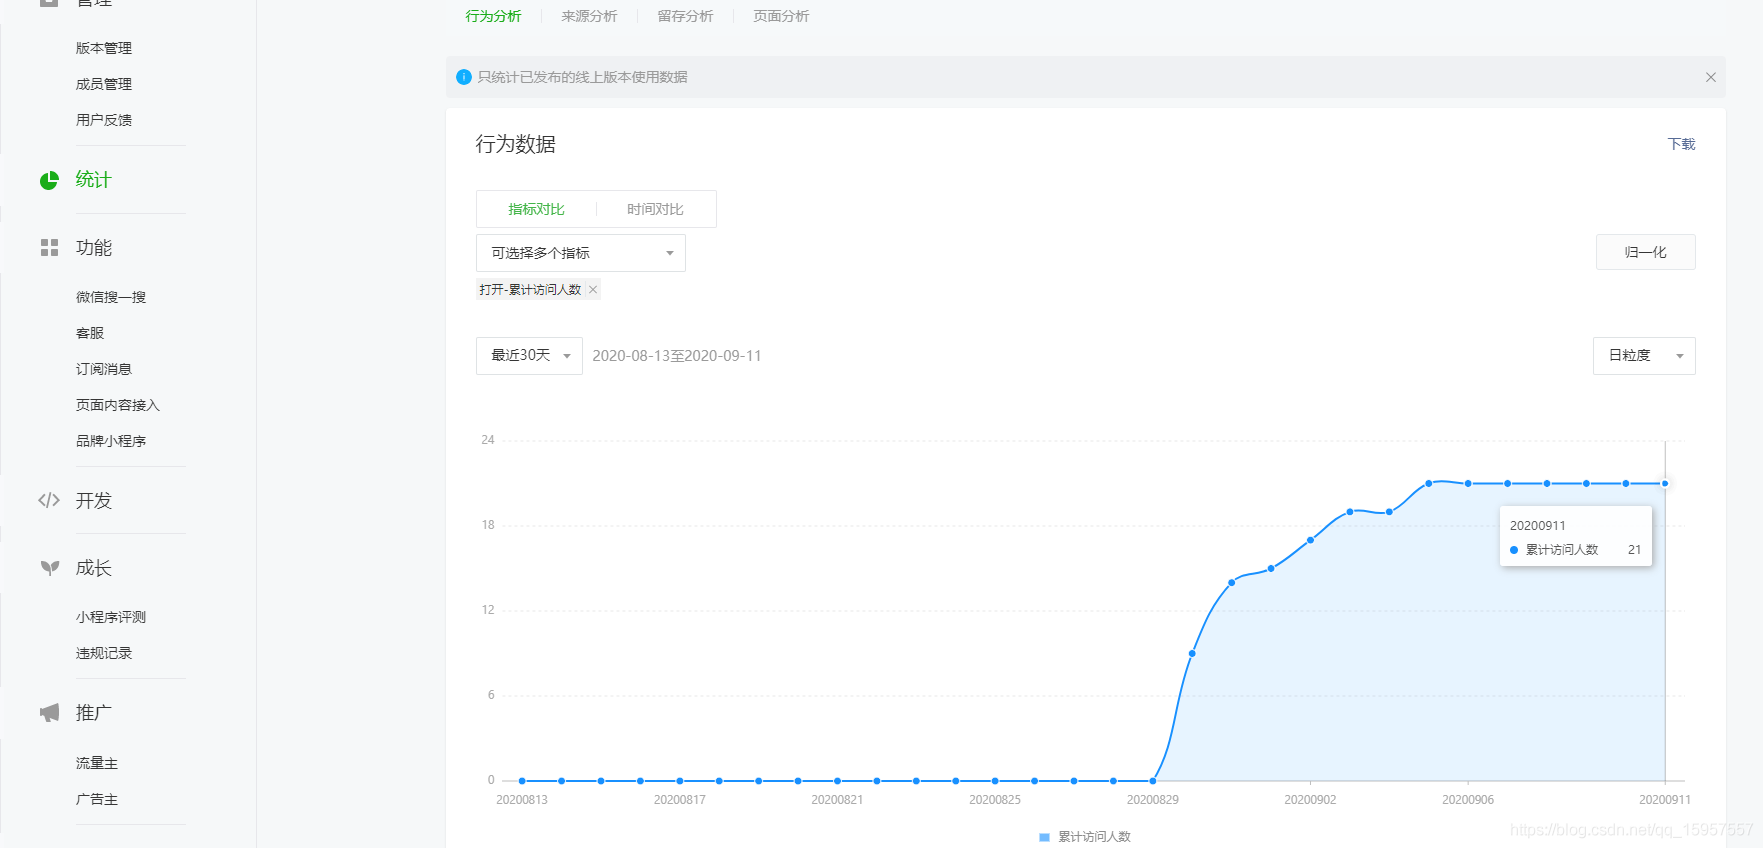Open the 留存分析 tab

point(685,16)
